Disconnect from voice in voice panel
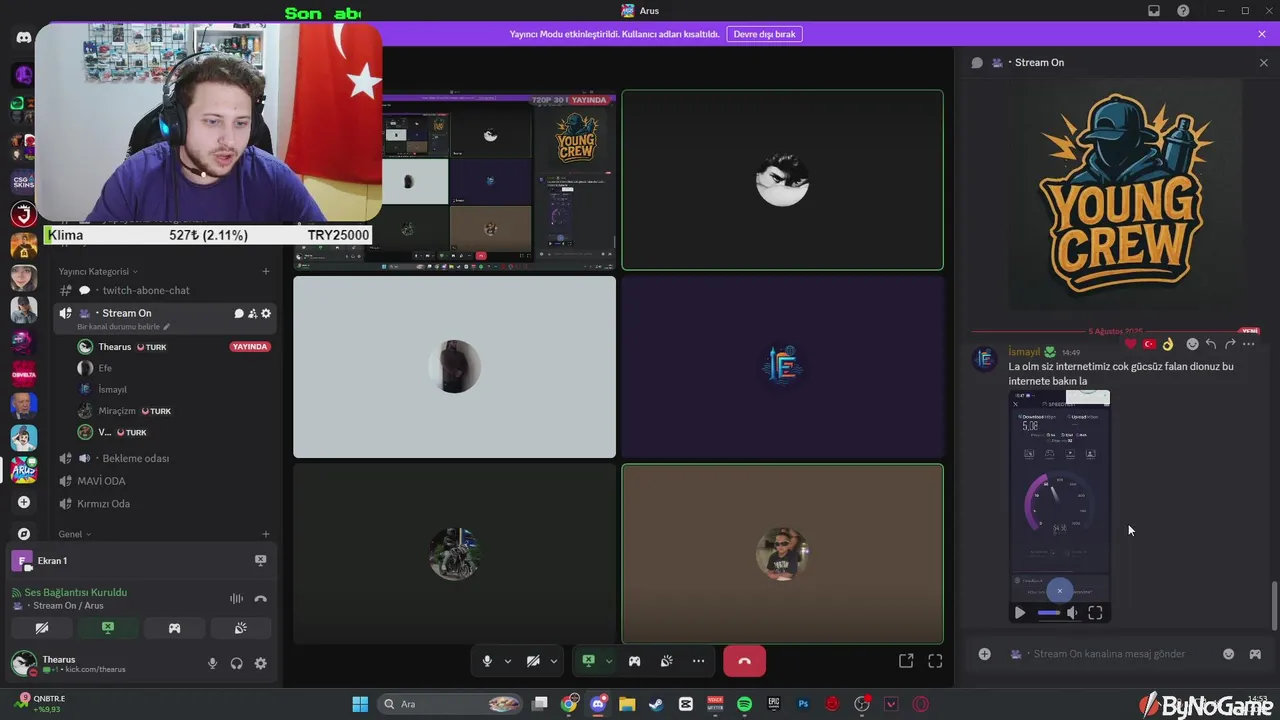 click(x=261, y=599)
